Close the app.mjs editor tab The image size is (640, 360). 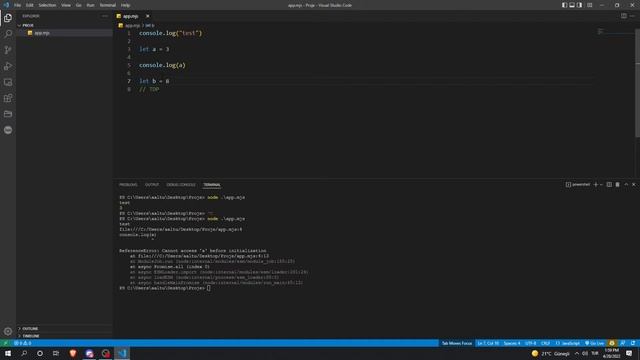[x=147, y=16]
